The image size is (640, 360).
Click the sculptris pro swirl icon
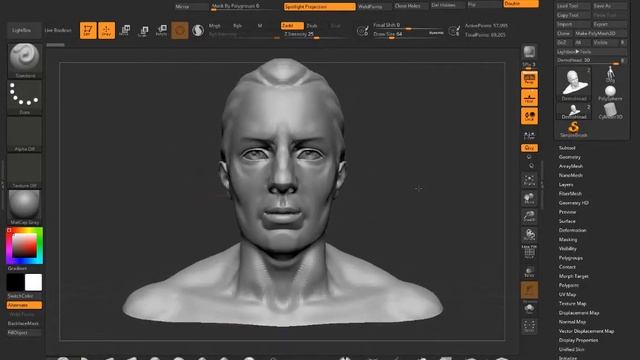tap(198, 31)
